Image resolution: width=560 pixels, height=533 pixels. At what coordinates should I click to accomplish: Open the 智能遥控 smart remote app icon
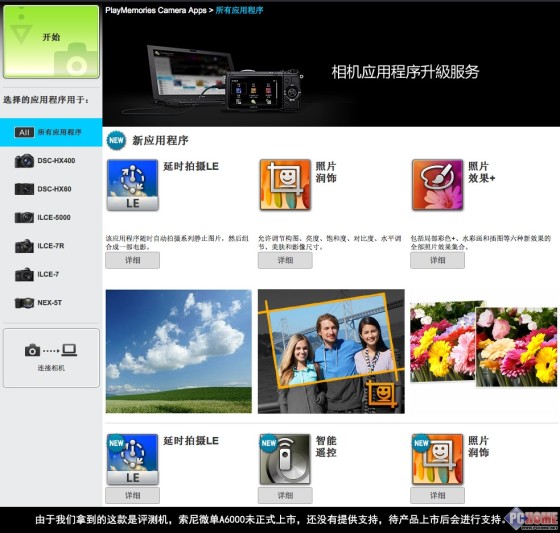285,459
